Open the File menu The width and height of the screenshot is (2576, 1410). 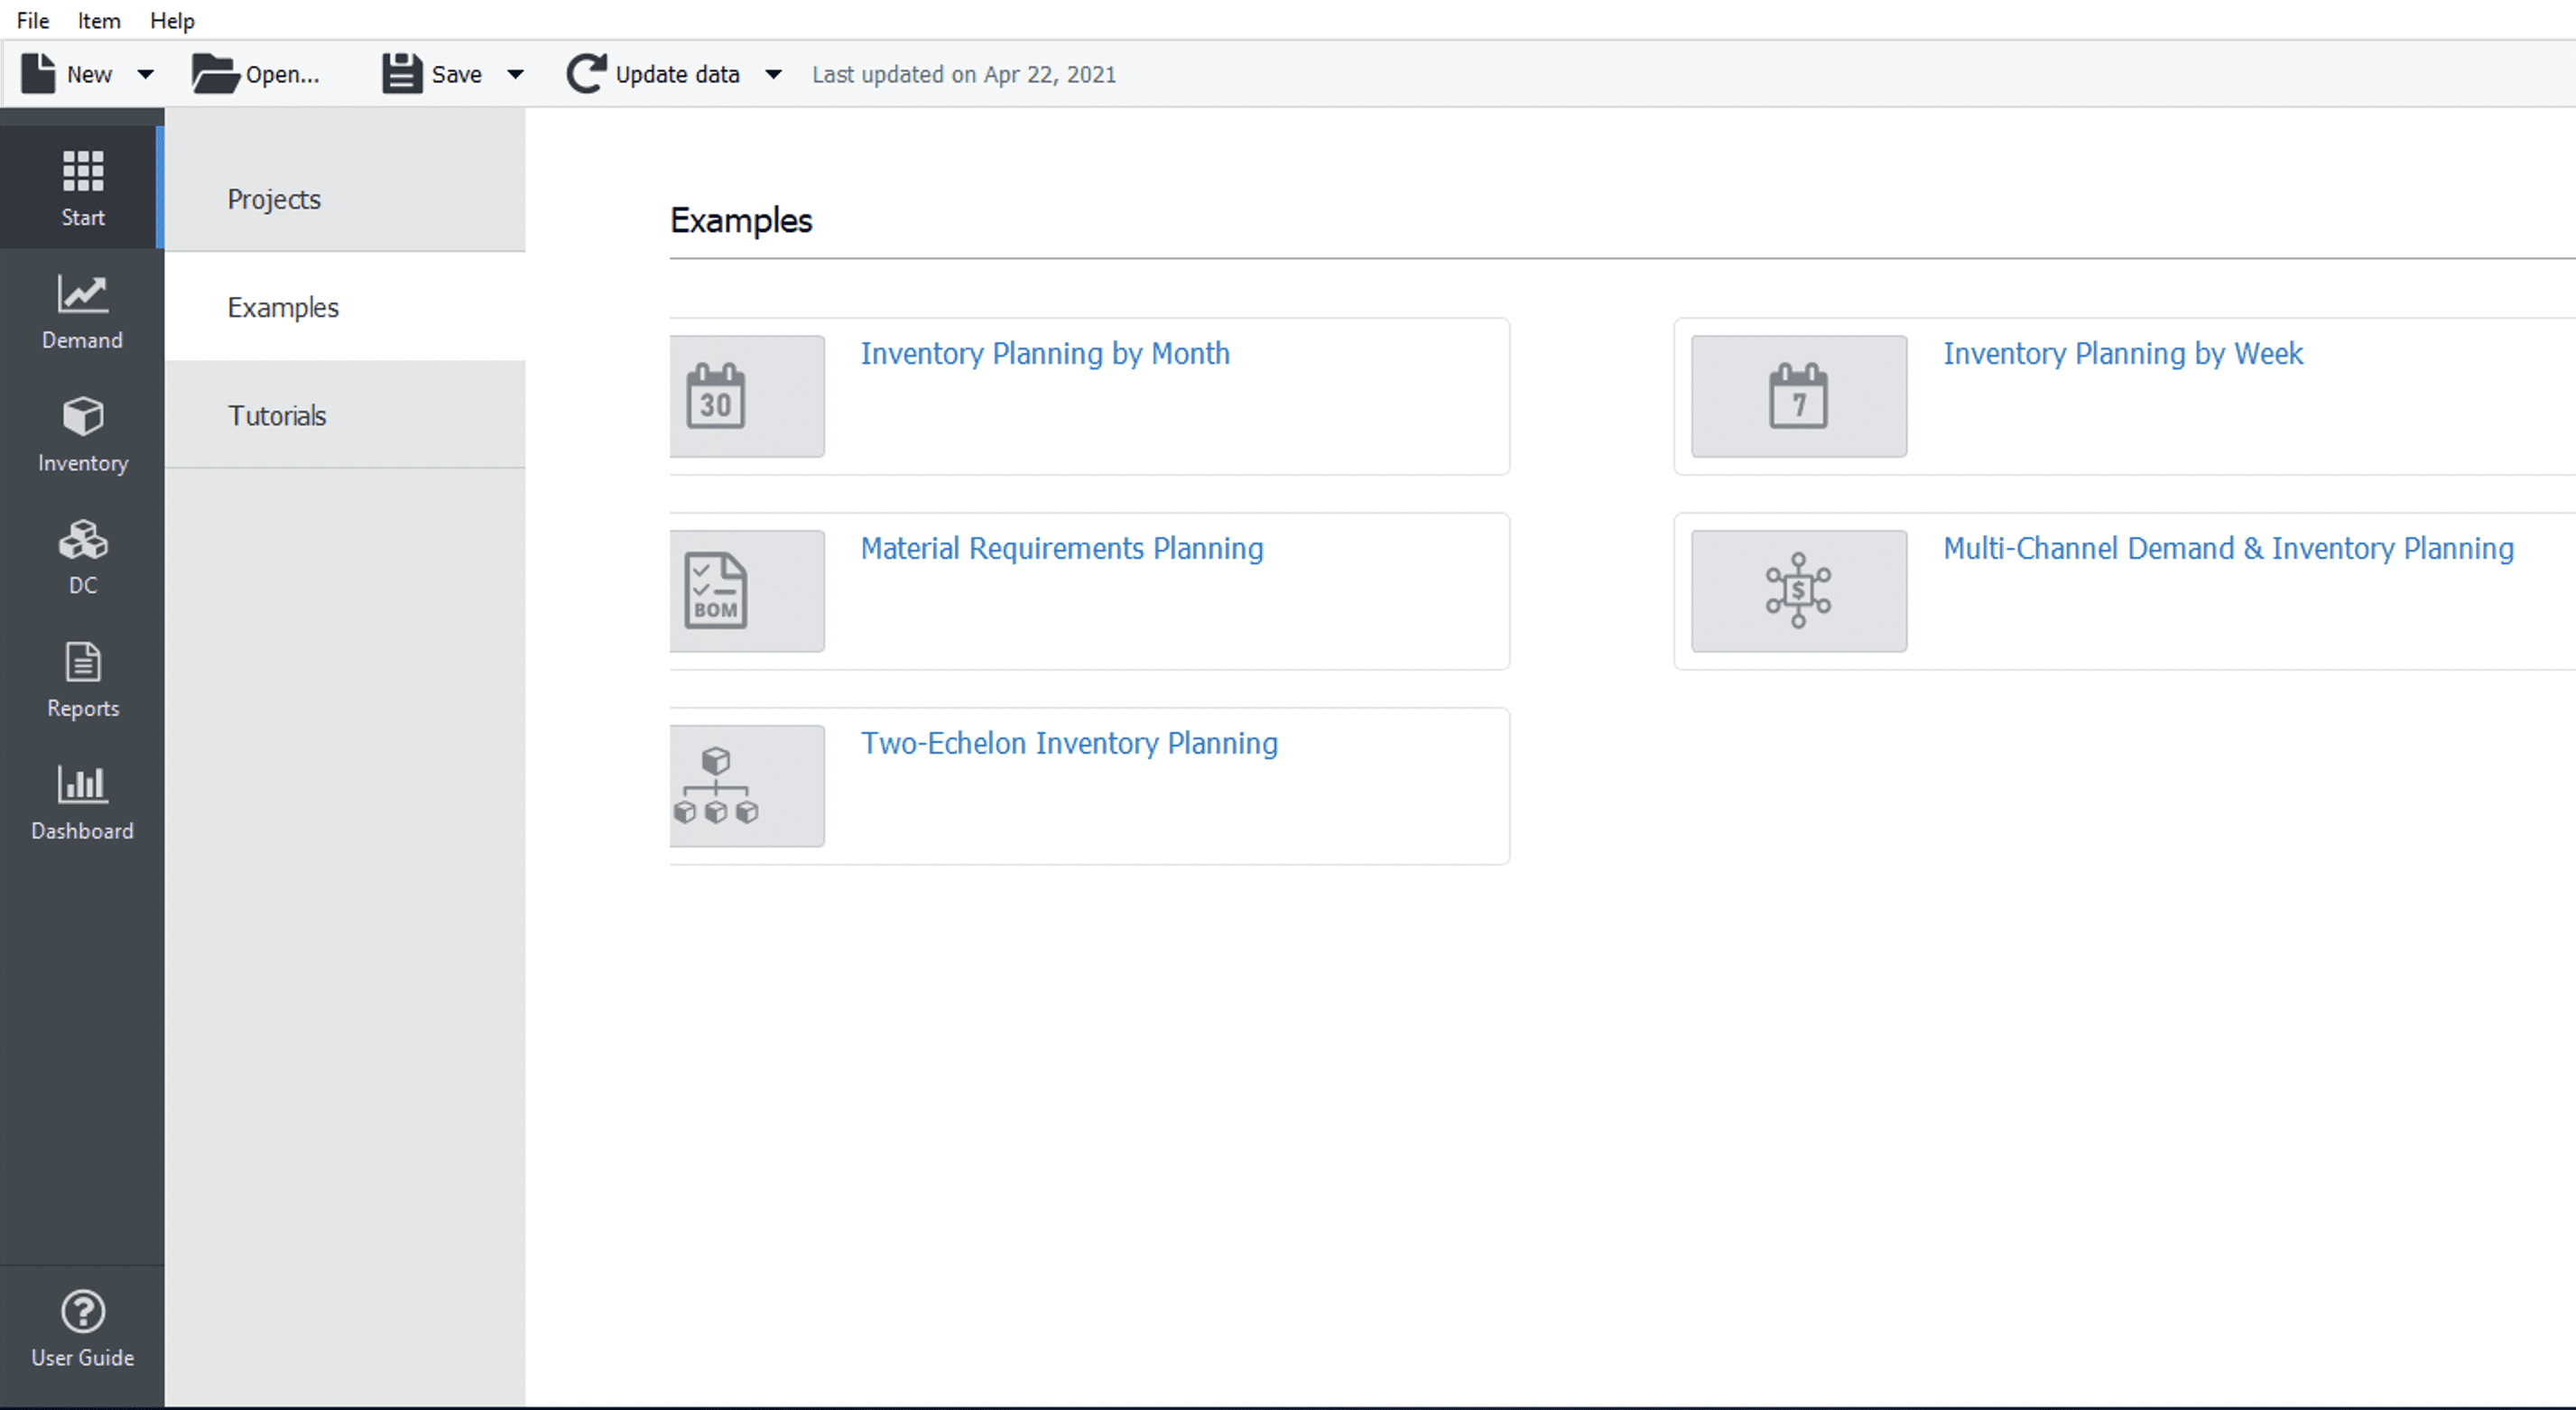(32, 20)
